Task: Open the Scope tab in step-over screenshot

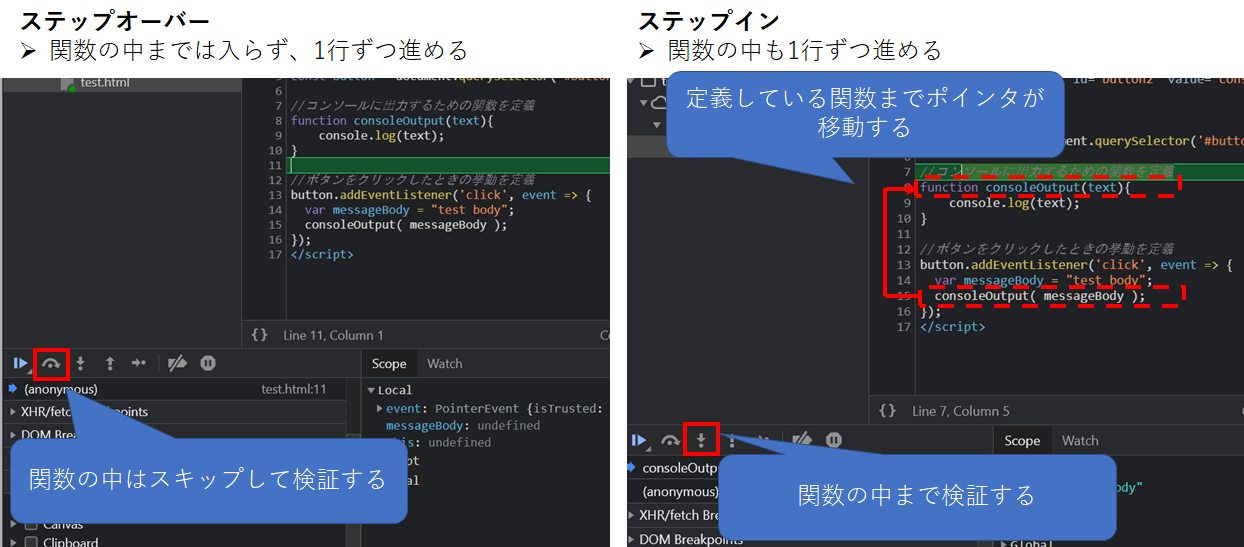Action: pos(389,364)
